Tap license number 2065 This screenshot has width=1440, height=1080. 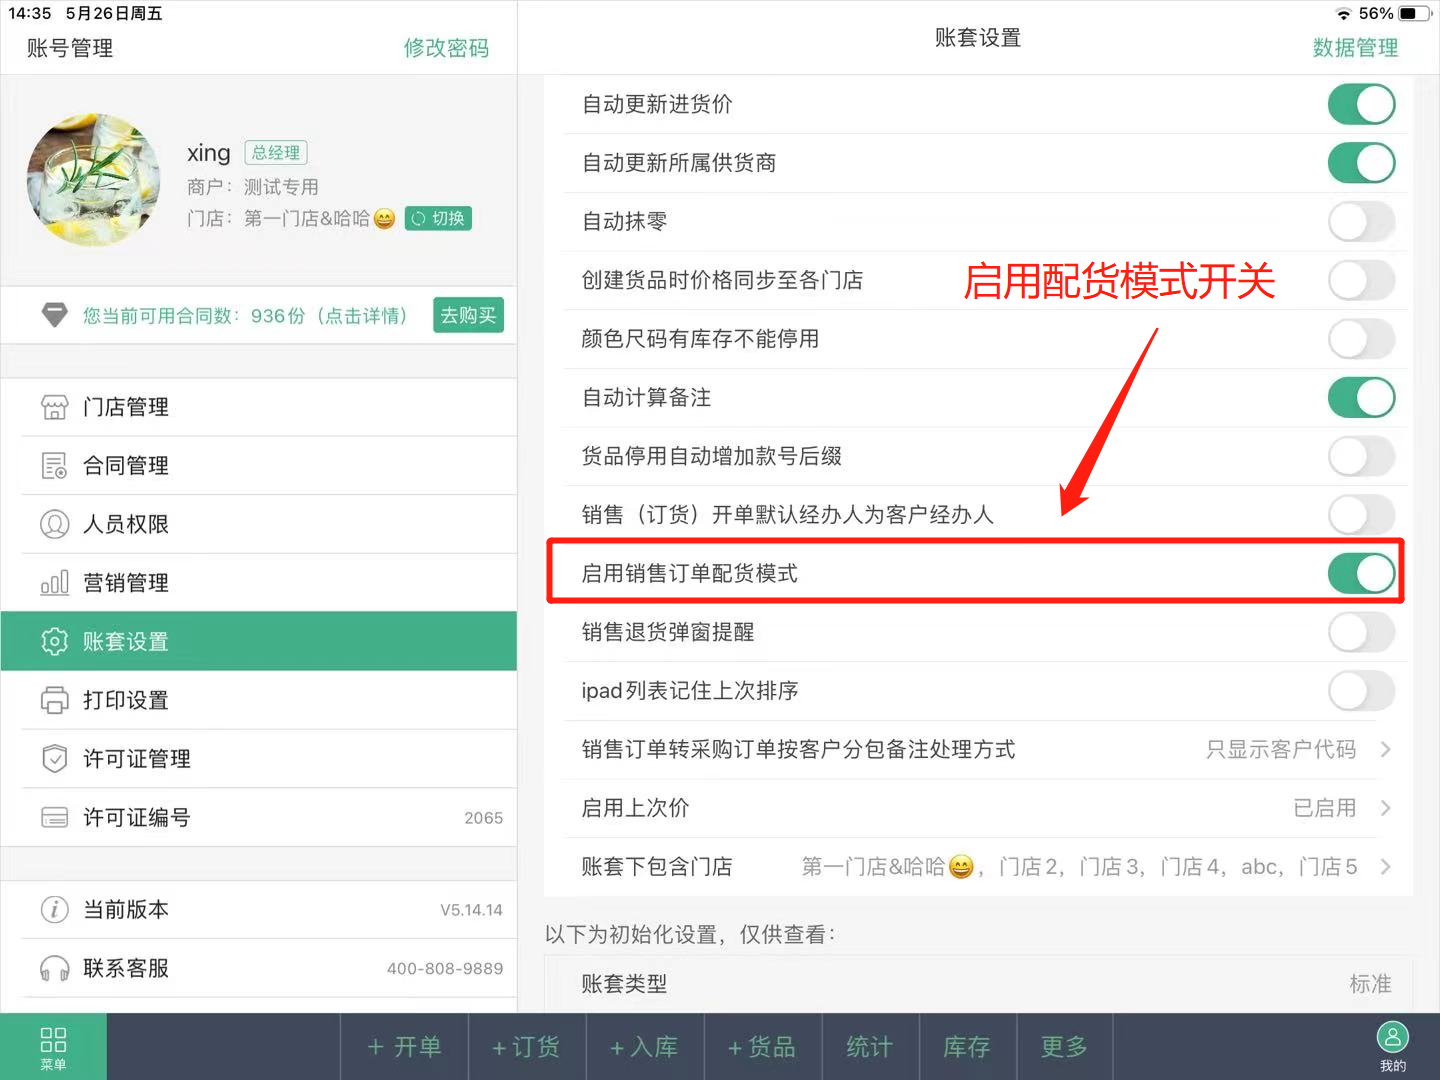[x=483, y=818]
